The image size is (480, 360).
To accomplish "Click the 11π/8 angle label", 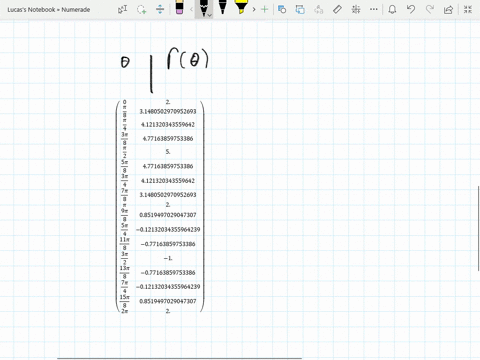I will coord(125,244).
